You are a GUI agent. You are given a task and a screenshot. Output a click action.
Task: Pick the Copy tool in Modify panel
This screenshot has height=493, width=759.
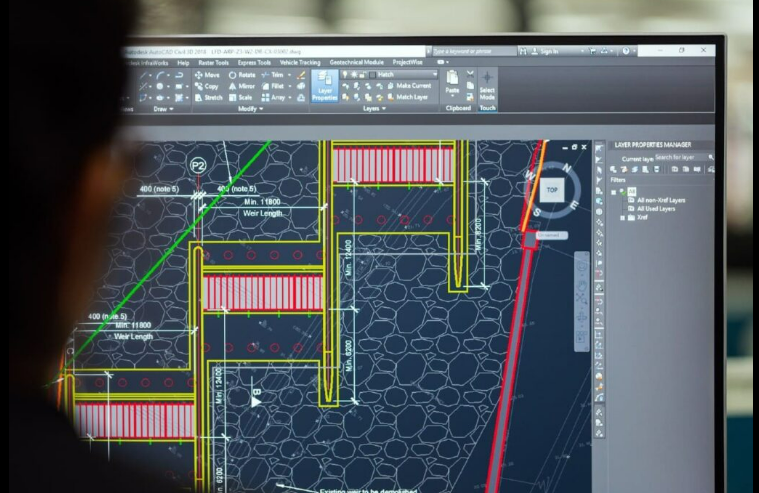pyautogui.click(x=207, y=86)
